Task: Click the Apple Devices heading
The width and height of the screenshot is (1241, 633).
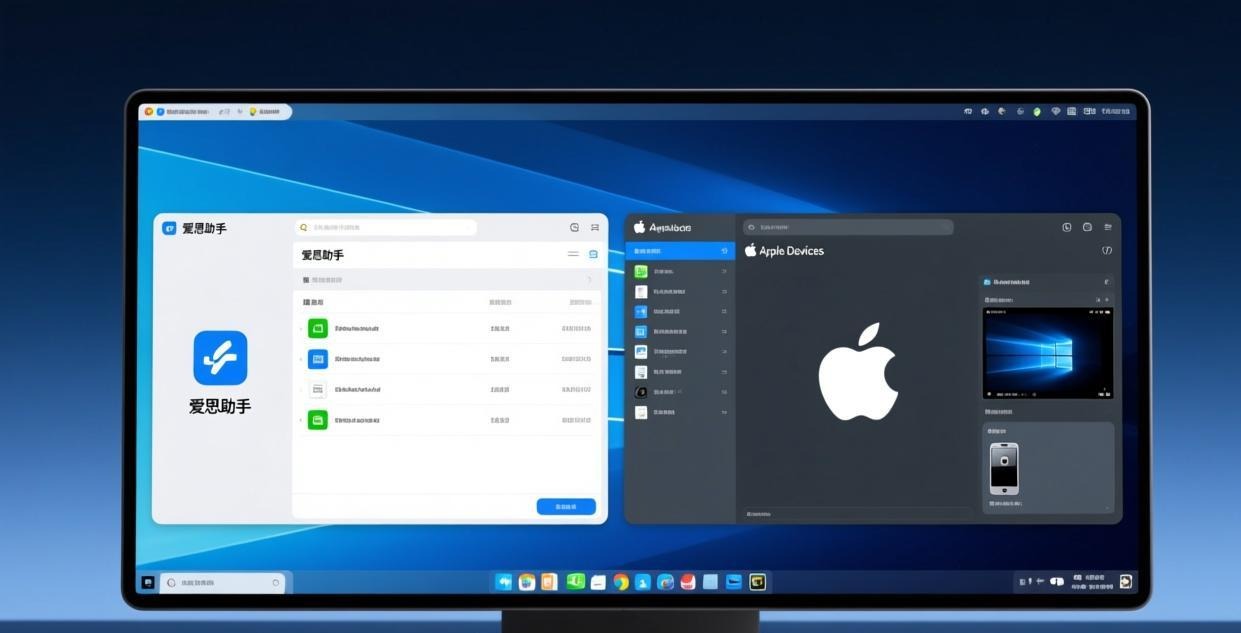Action: point(791,251)
